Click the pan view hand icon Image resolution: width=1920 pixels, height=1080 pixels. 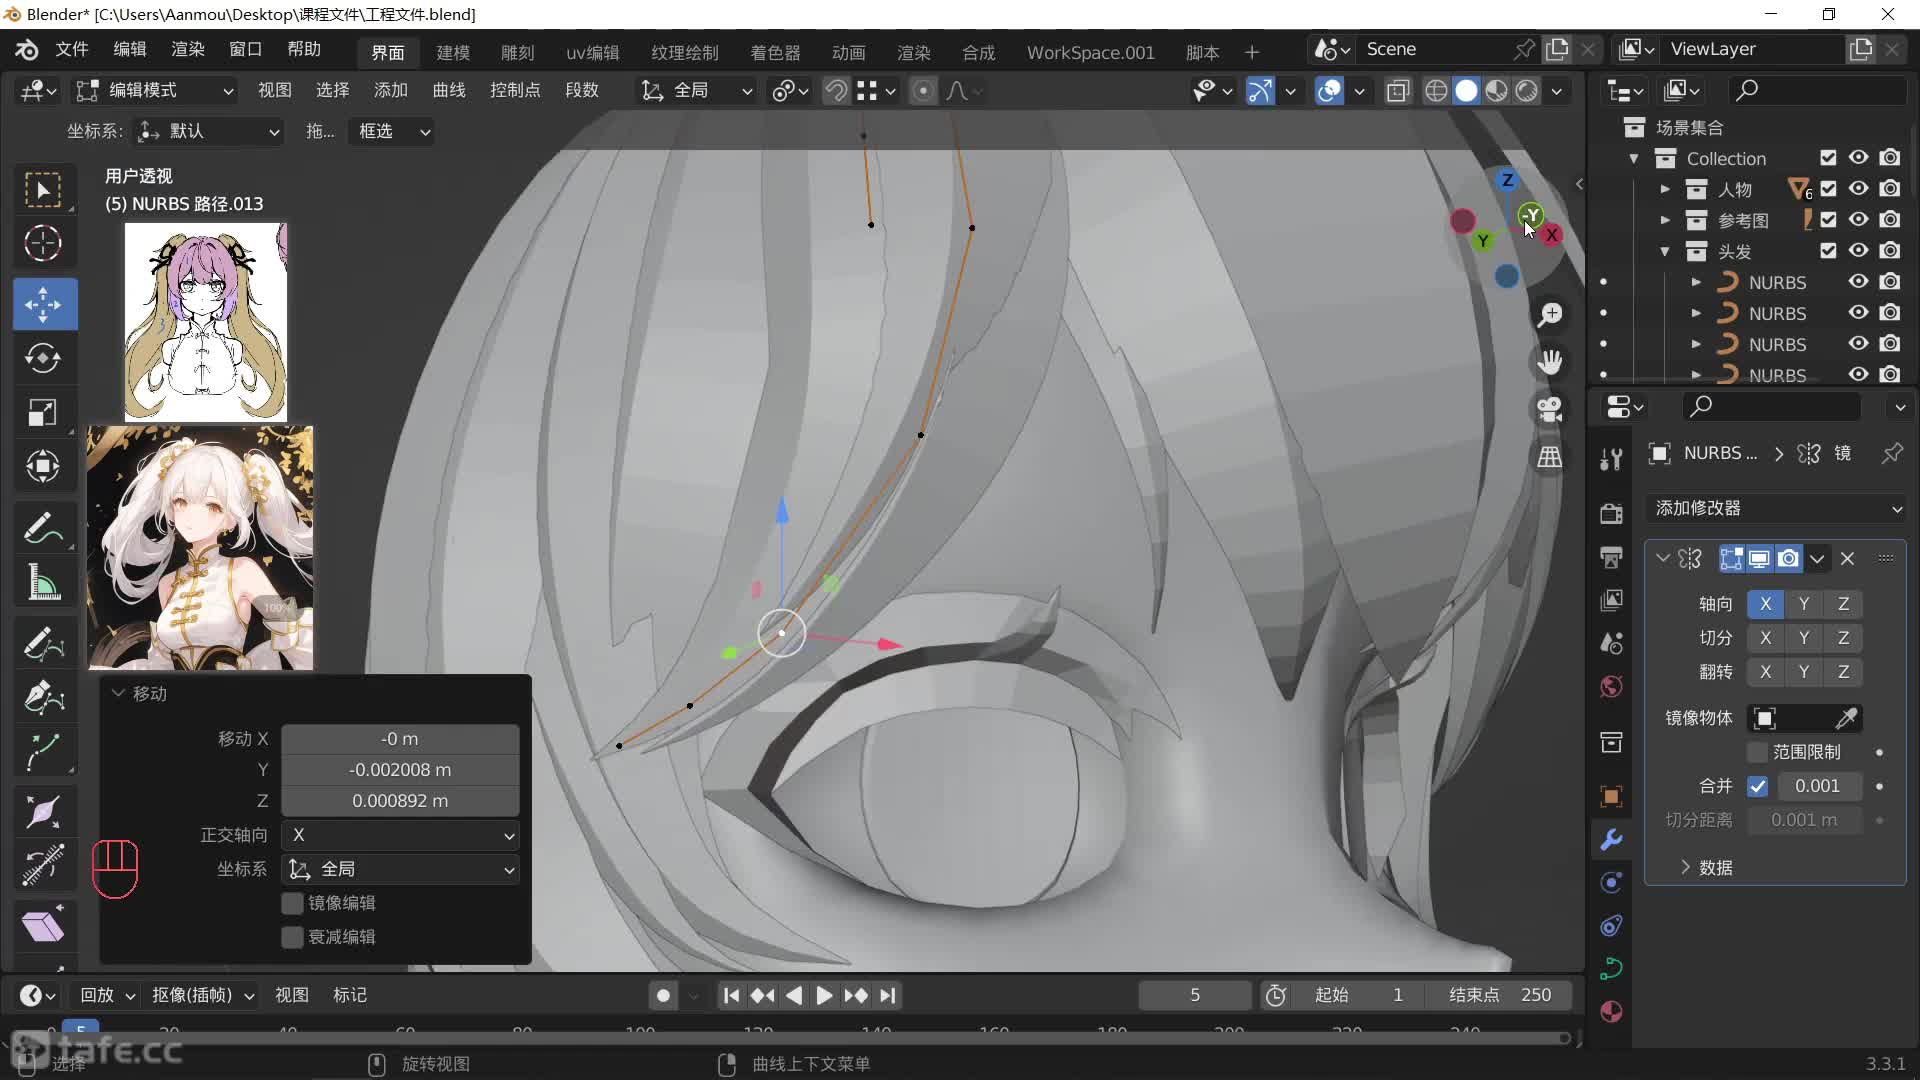coord(1550,362)
